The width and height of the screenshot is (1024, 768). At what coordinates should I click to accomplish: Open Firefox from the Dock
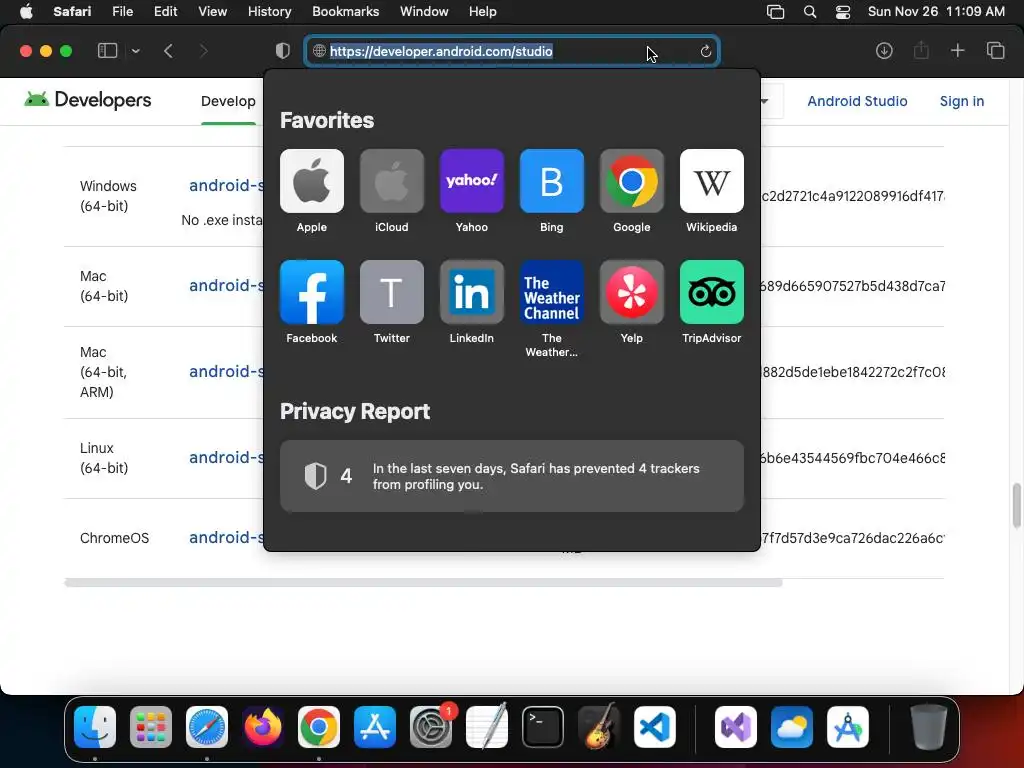coord(263,727)
